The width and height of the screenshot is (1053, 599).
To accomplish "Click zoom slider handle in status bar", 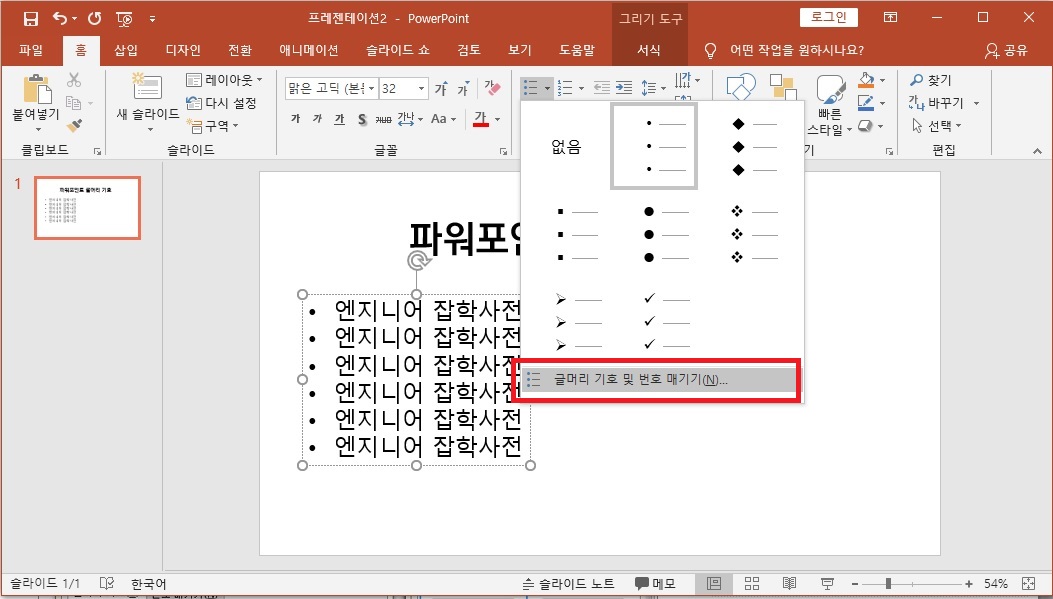I will [888, 584].
